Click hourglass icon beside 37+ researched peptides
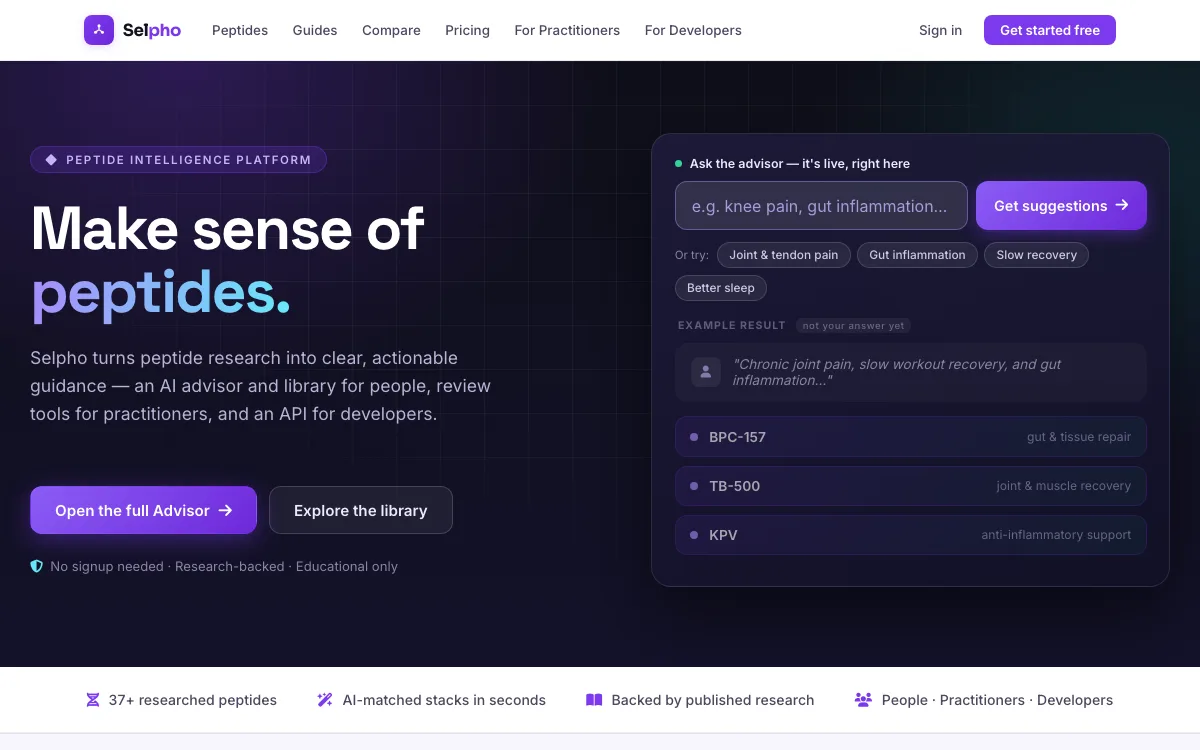1200x750 pixels. (x=93, y=700)
